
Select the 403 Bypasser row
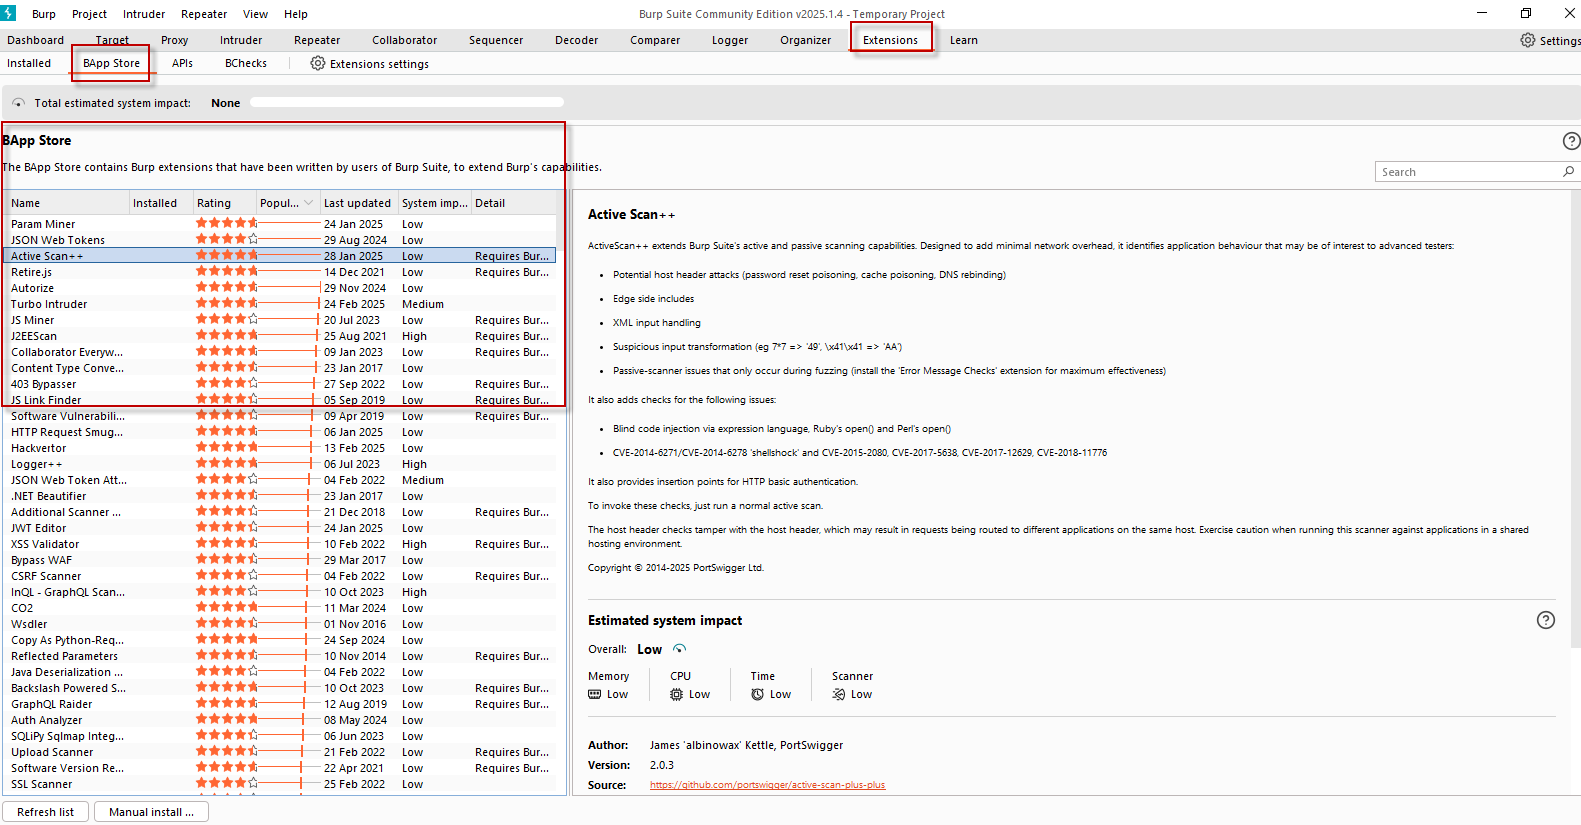[x=281, y=384]
